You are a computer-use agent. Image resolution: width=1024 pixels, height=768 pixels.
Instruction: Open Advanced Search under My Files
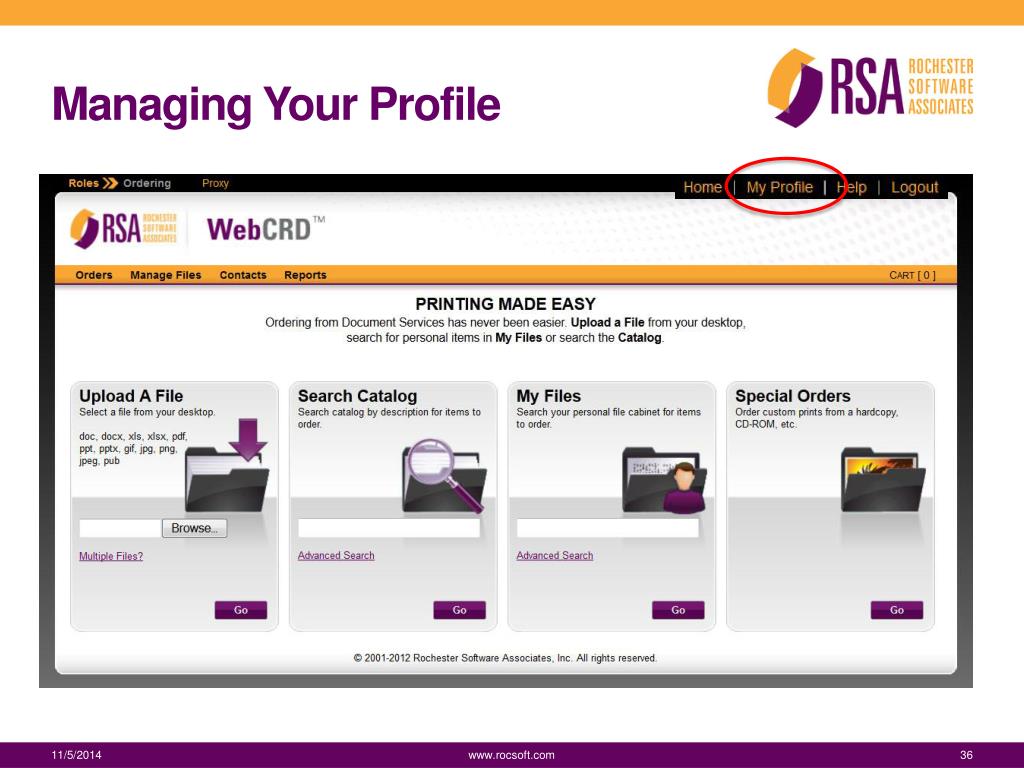click(x=555, y=556)
